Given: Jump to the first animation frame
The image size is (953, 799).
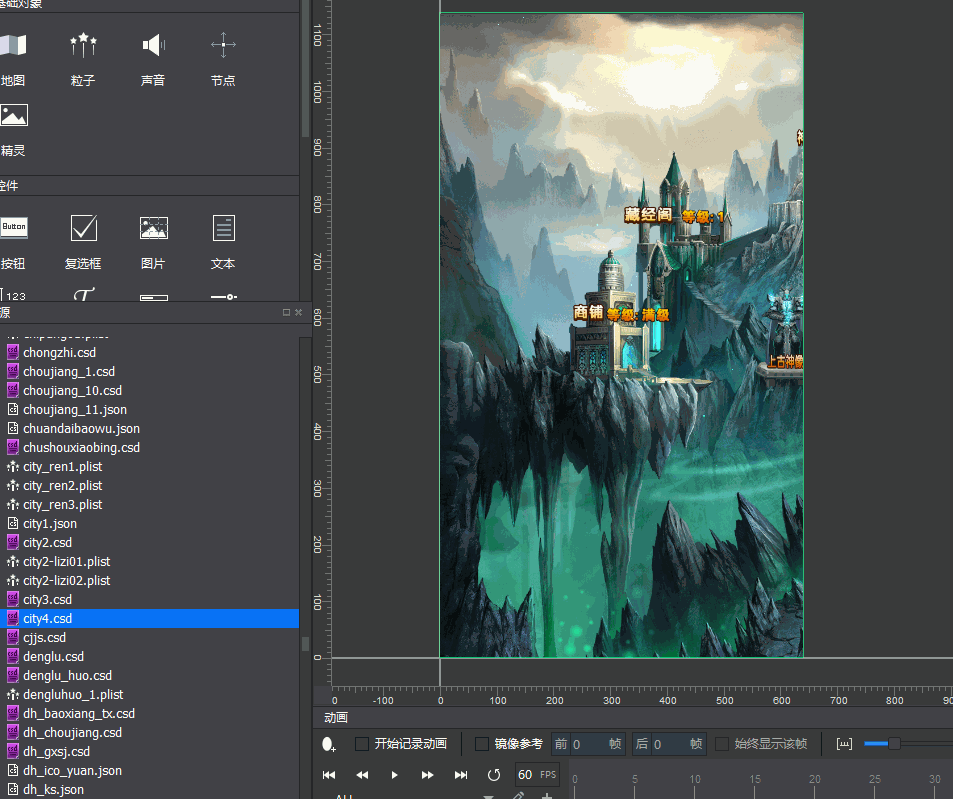Looking at the screenshot, I should 329,775.
